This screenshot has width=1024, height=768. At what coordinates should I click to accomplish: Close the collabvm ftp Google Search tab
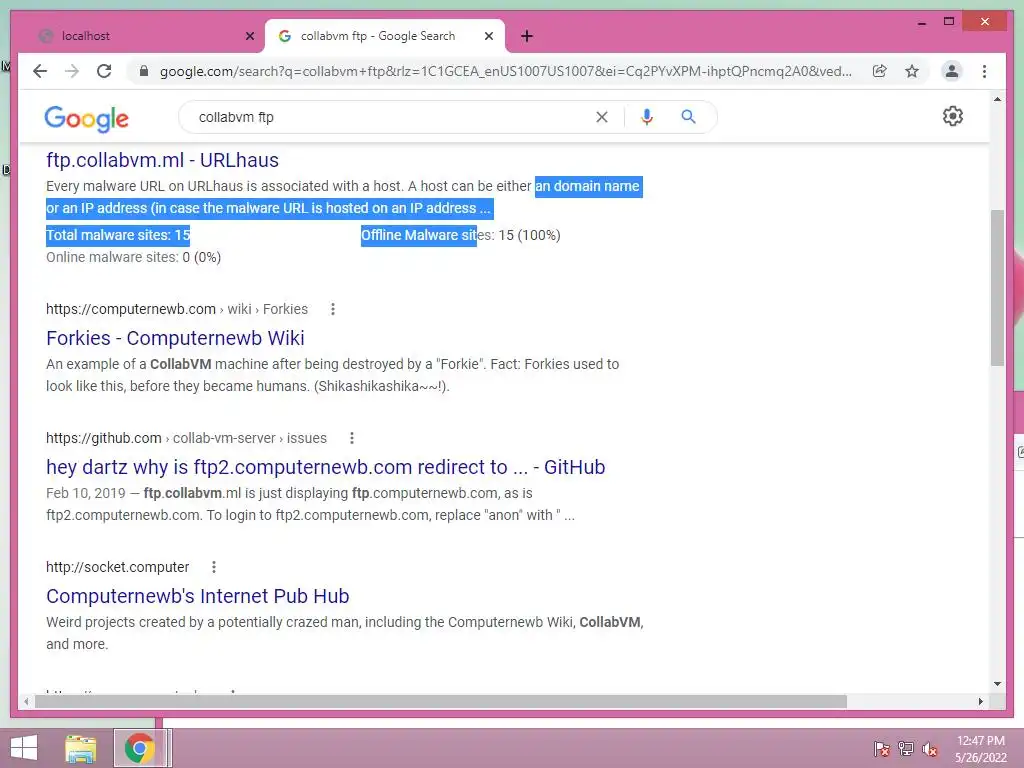click(488, 36)
